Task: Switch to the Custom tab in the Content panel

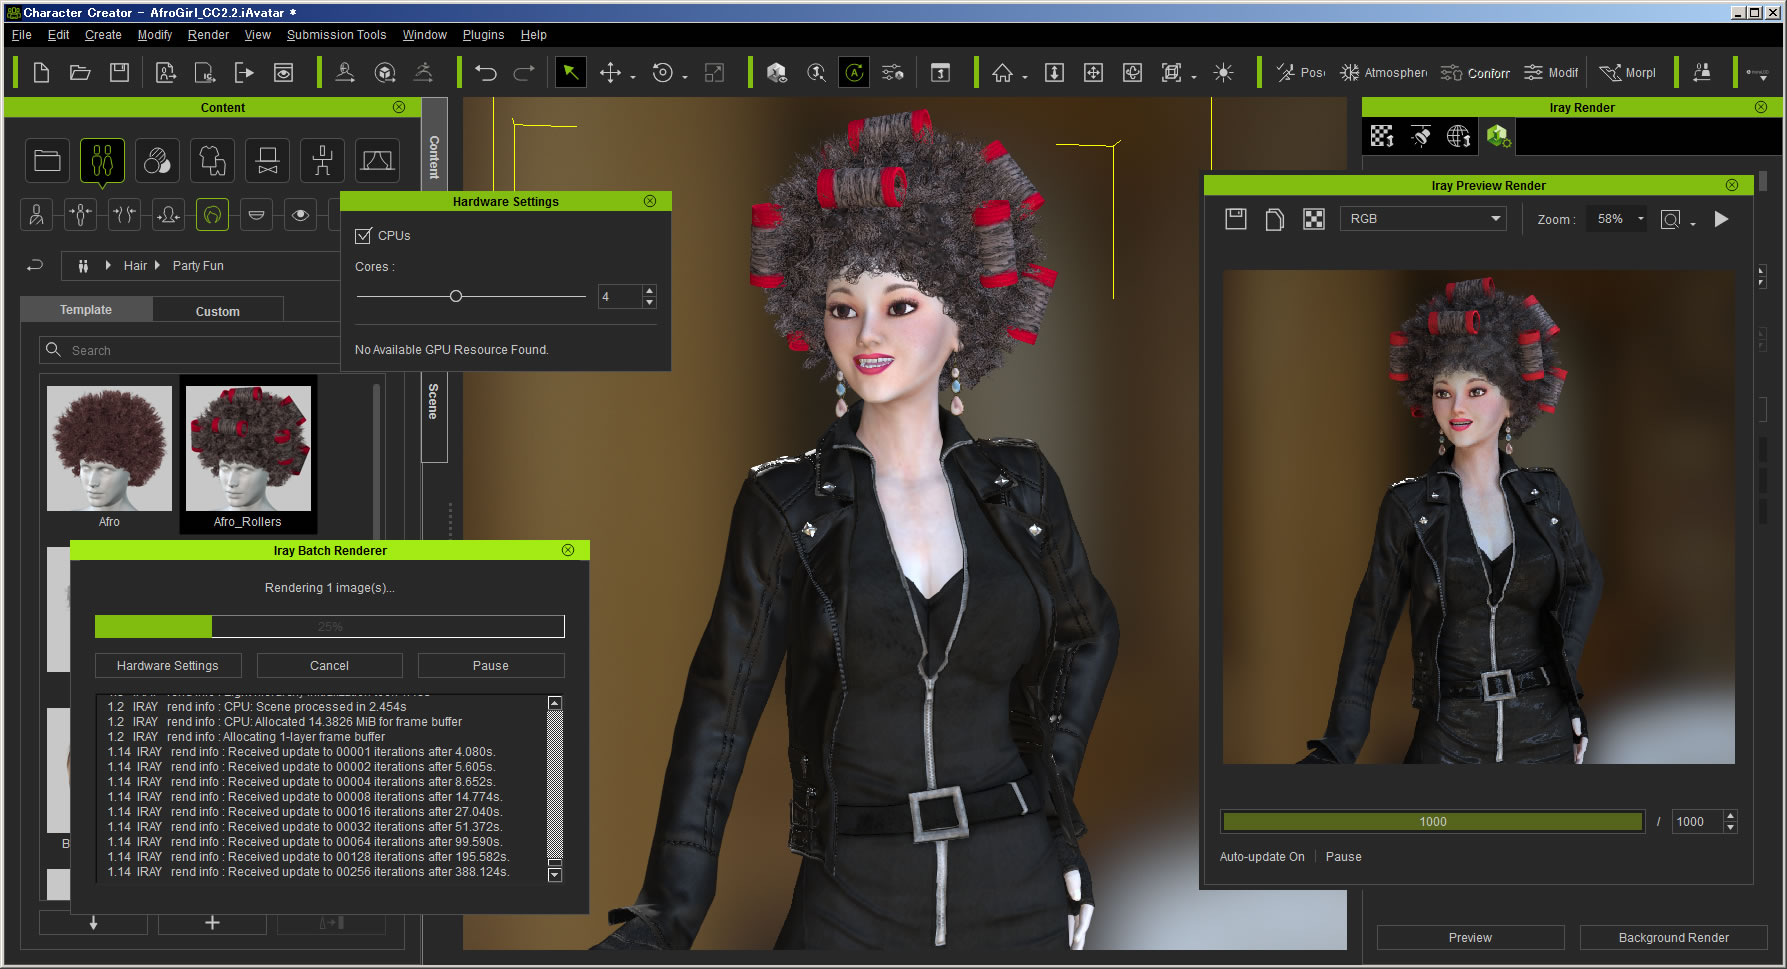Action: pyautogui.click(x=218, y=311)
